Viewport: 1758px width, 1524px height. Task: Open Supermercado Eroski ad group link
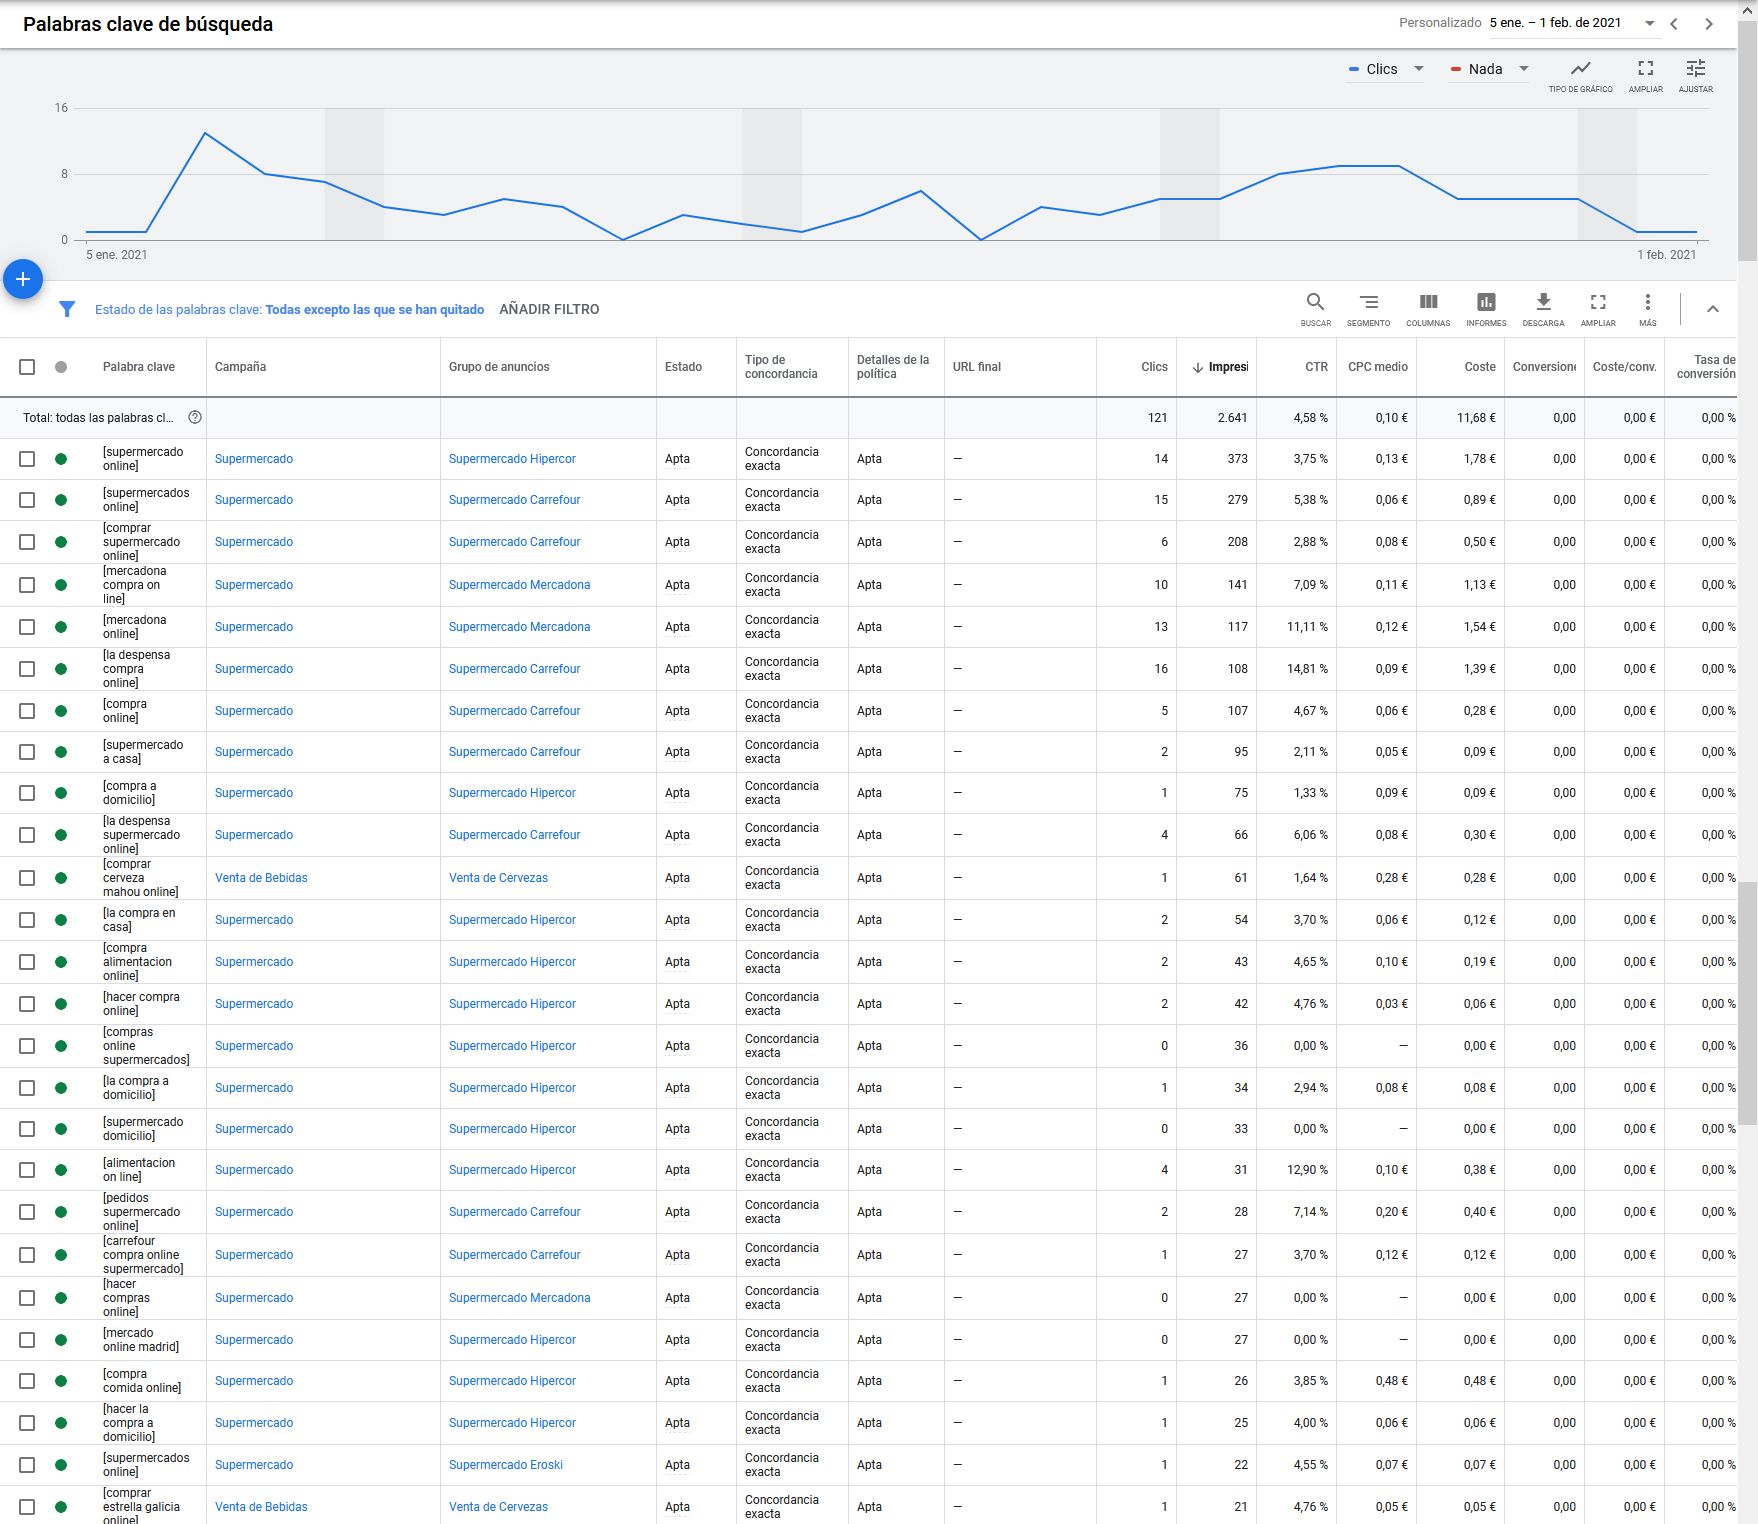[506, 1465]
